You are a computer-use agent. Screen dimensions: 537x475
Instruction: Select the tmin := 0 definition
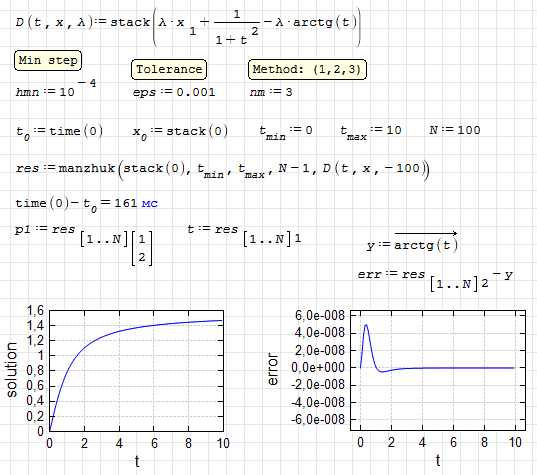point(286,132)
